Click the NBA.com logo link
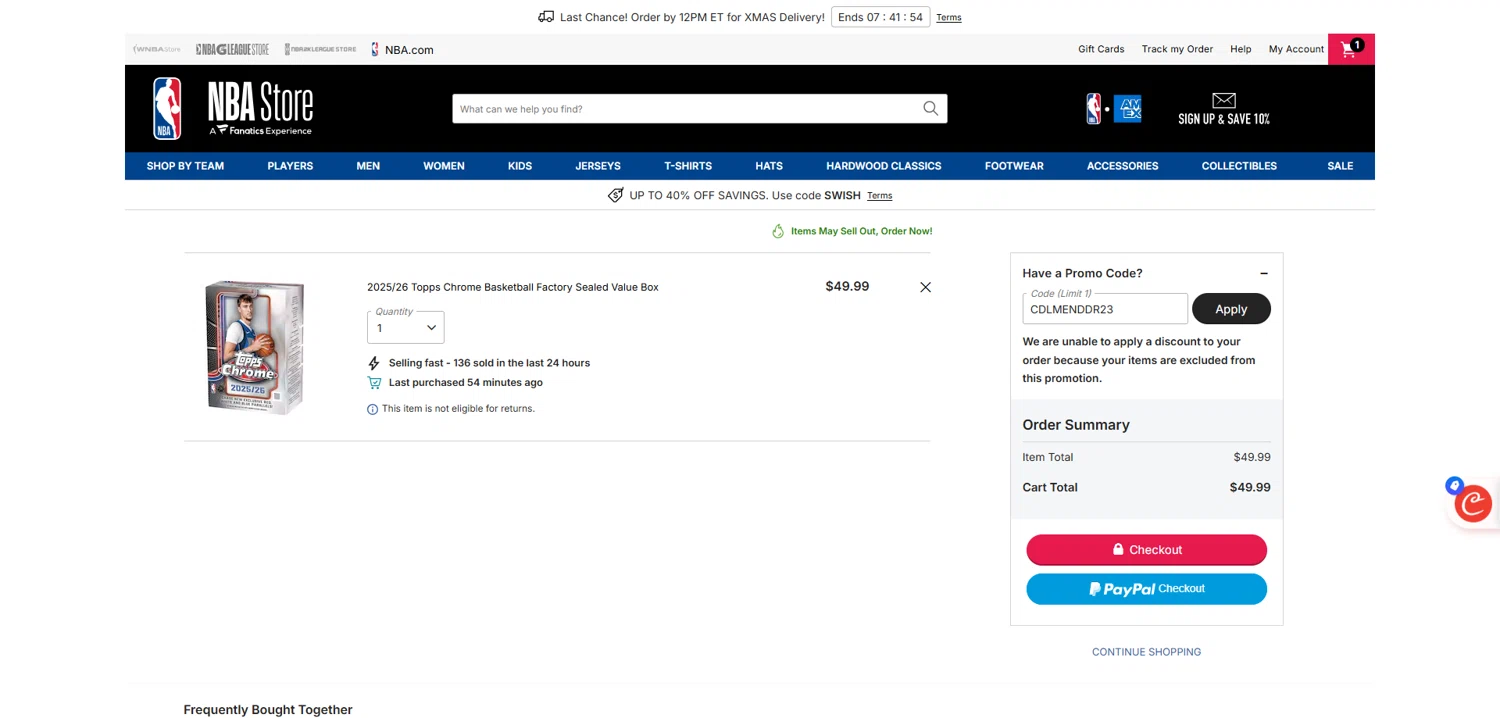This screenshot has width=1500, height=718. click(402, 49)
